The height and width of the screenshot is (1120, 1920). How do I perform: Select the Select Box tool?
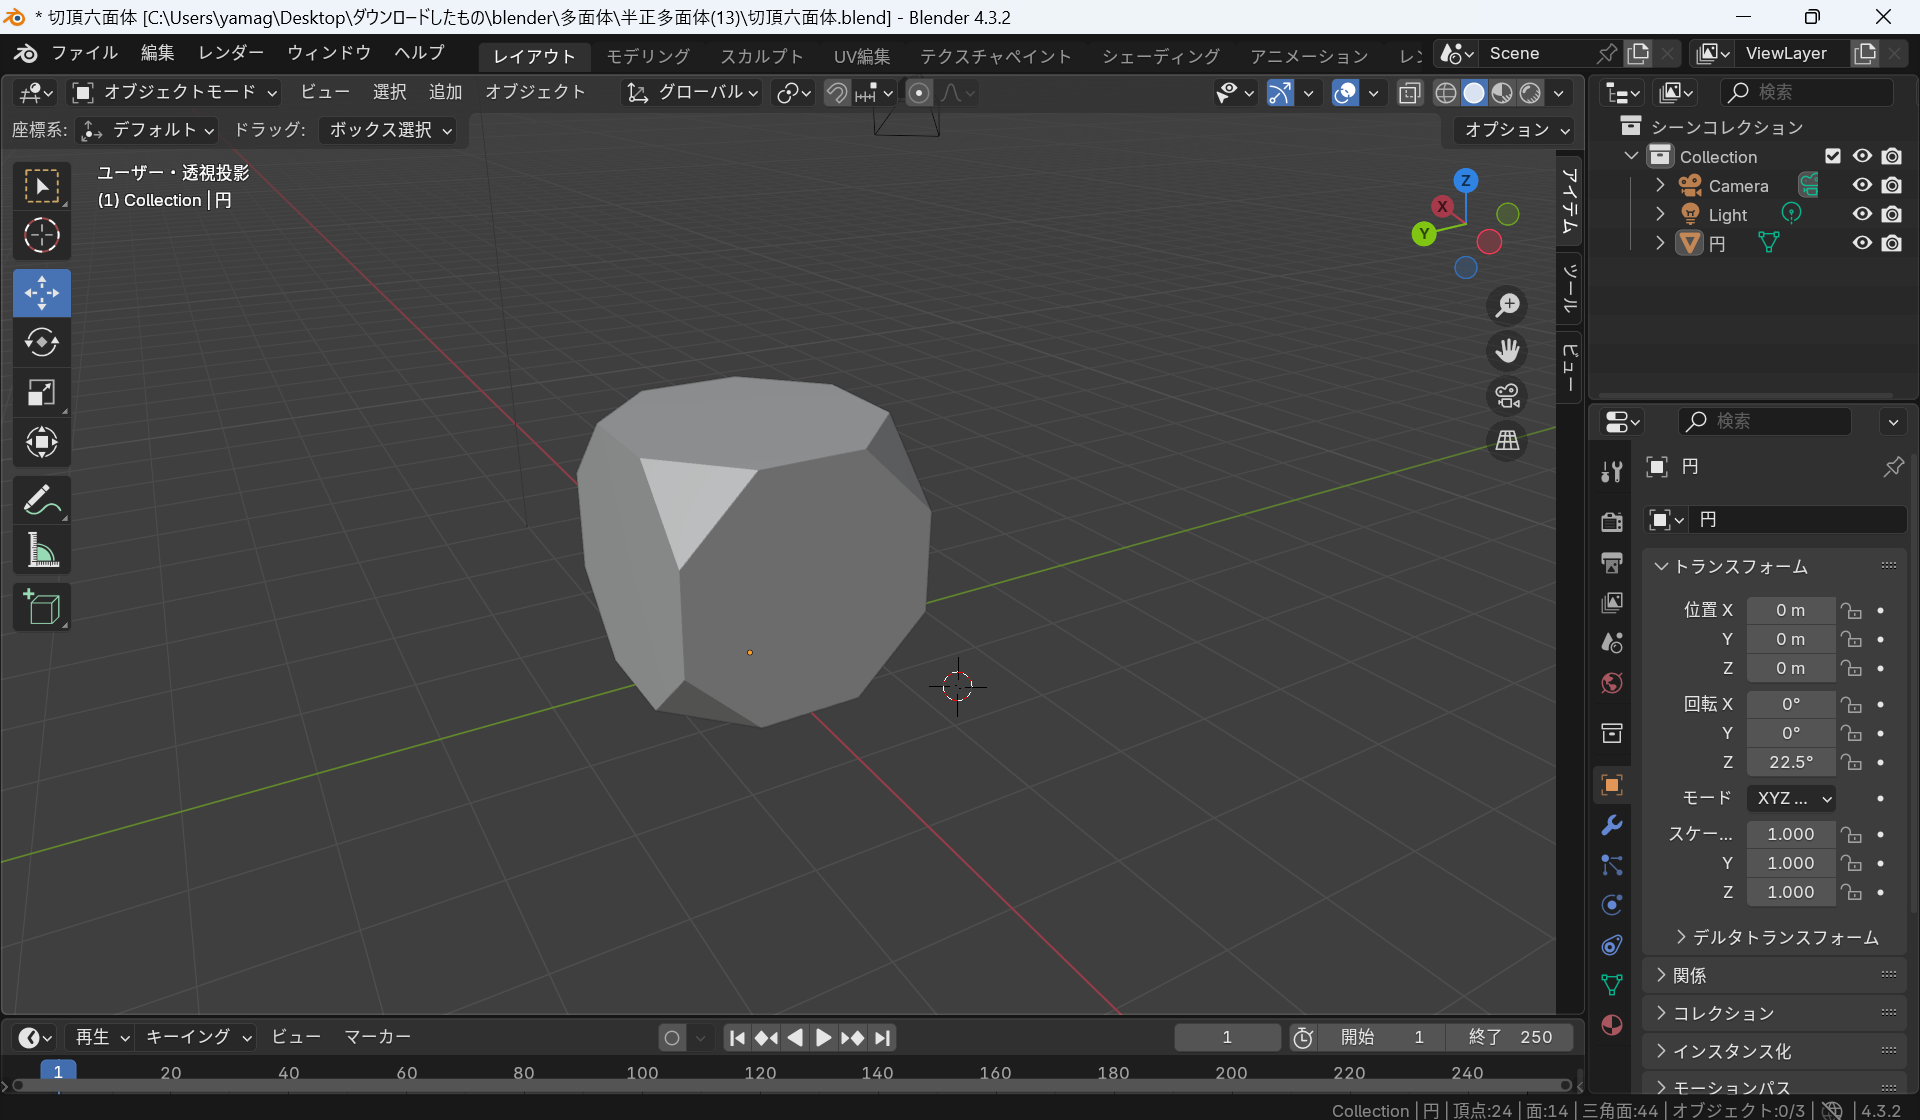[x=42, y=187]
